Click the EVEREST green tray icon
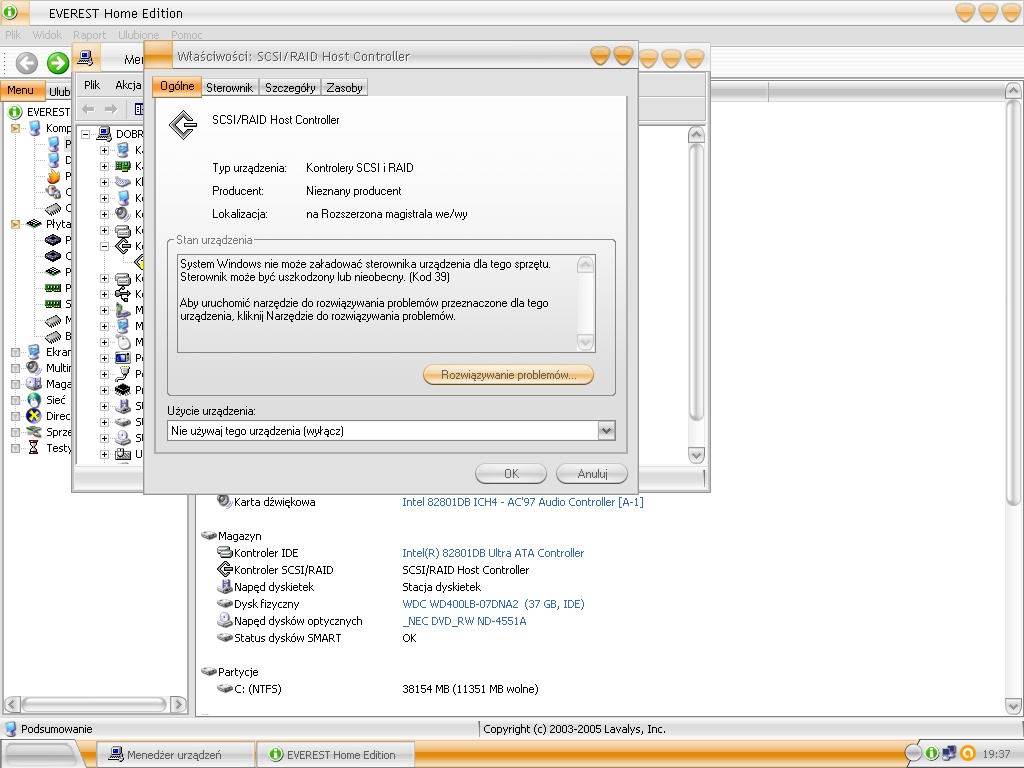The width and height of the screenshot is (1024, 768). coord(931,753)
